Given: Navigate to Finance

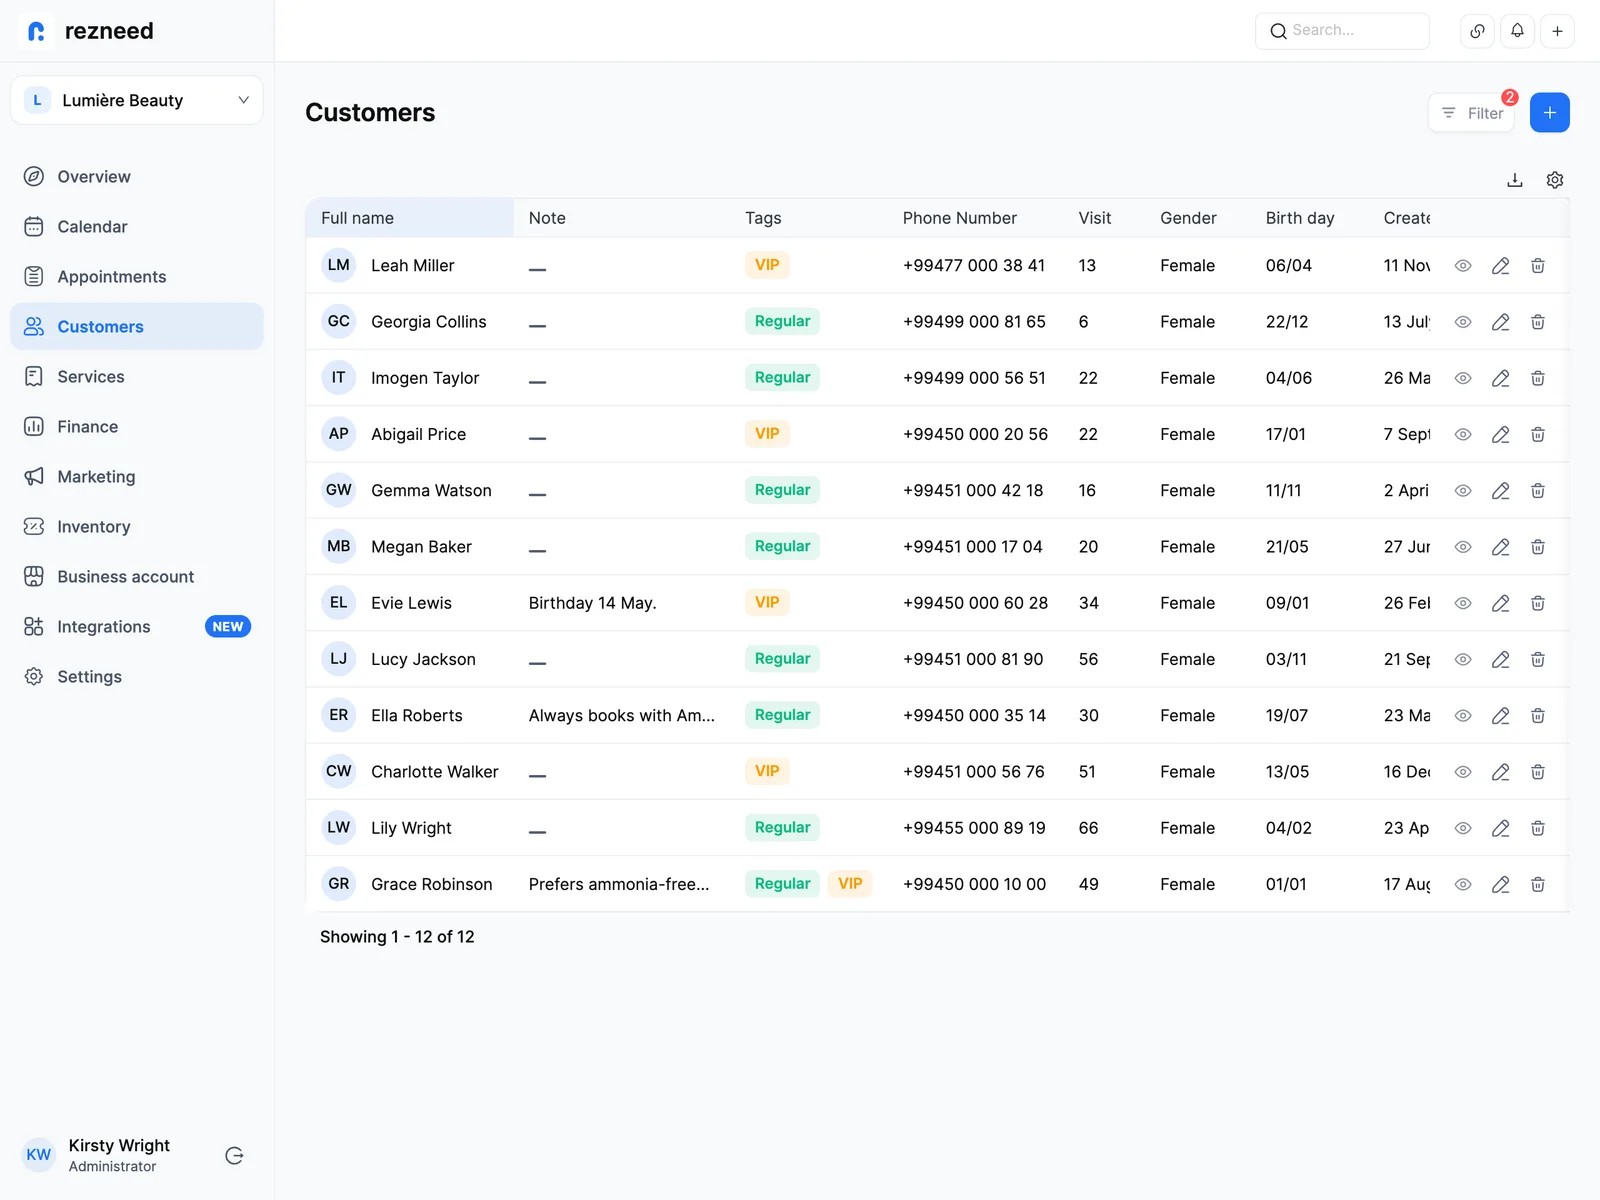Looking at the screenshot, I should (137, 427).
